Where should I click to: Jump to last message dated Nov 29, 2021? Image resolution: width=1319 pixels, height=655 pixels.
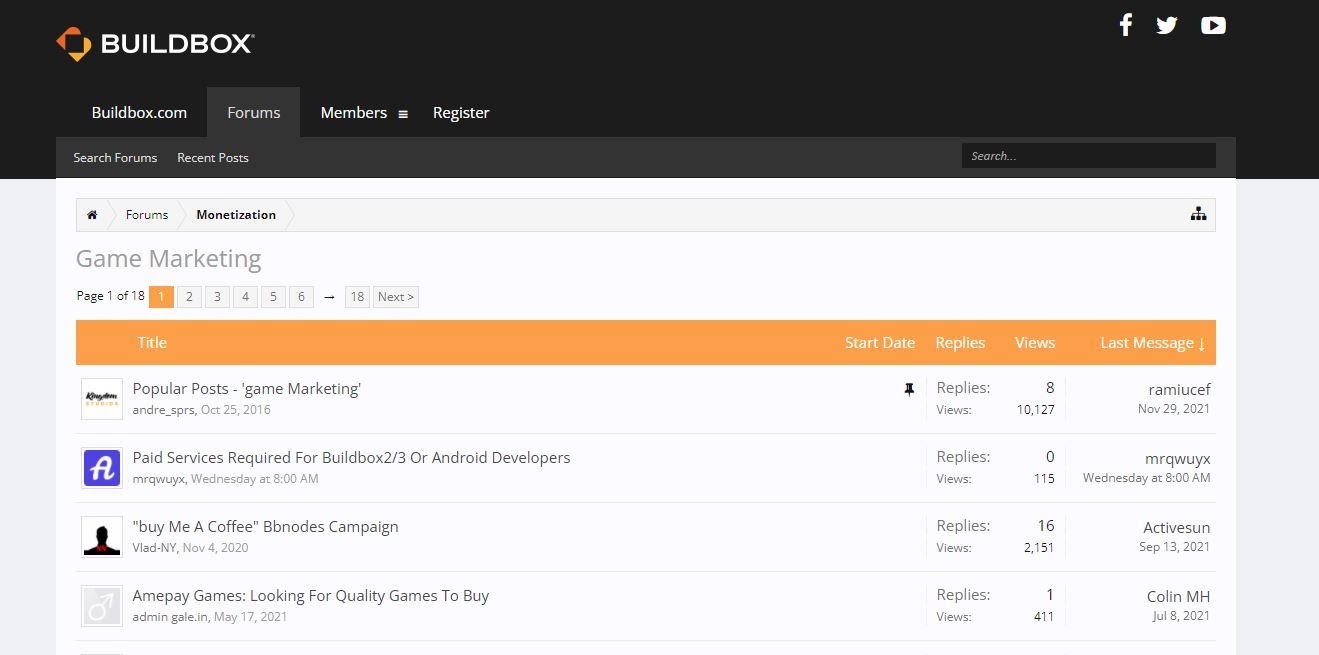click(x=1173, y=409)
